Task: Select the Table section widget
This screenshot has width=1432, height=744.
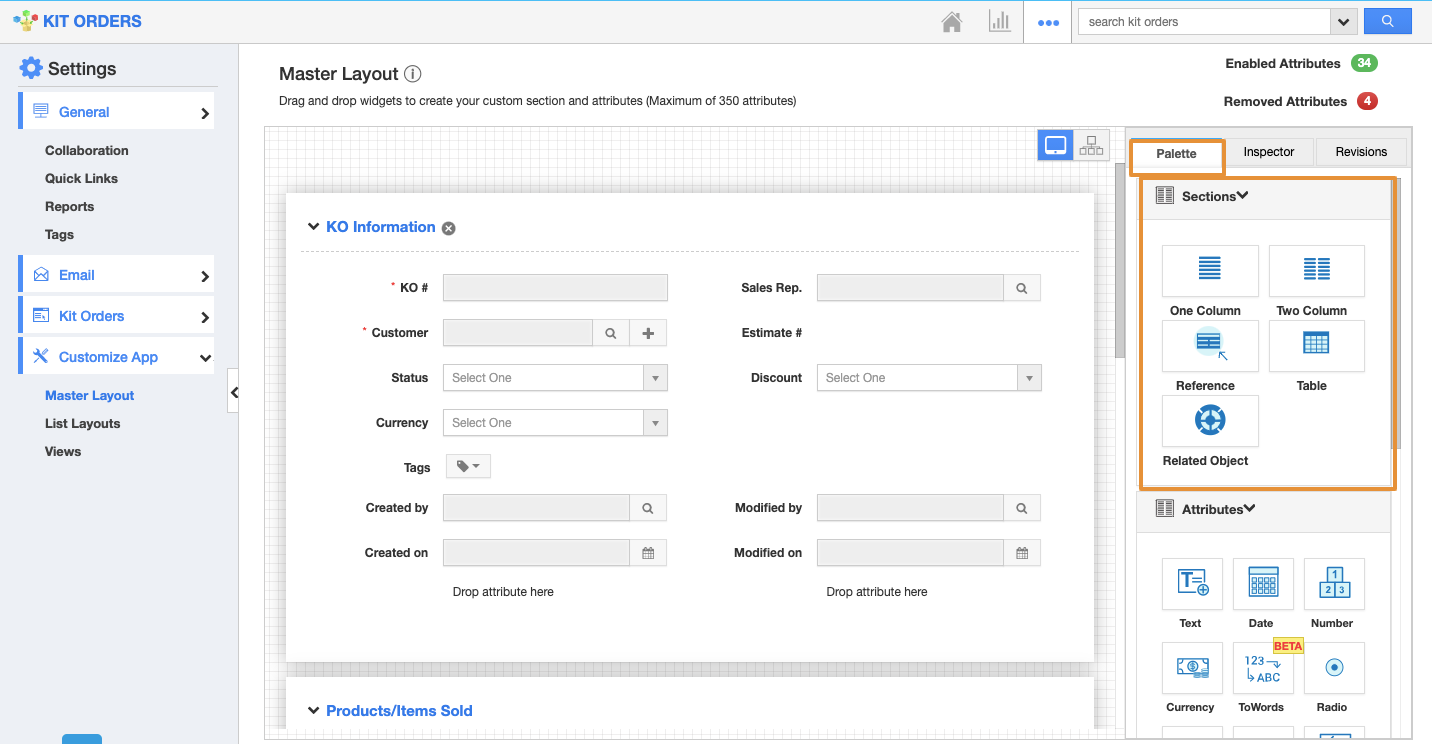Action: (x=1316, y=346)
